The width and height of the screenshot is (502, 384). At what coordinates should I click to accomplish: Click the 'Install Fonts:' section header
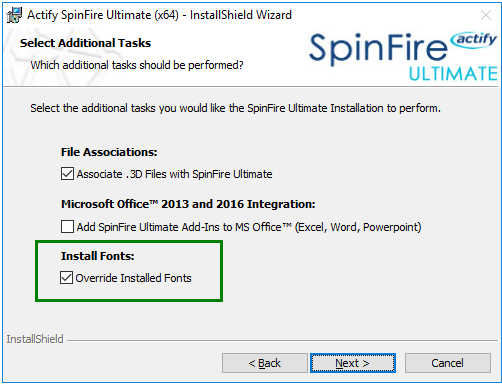(x=98, y=256)
